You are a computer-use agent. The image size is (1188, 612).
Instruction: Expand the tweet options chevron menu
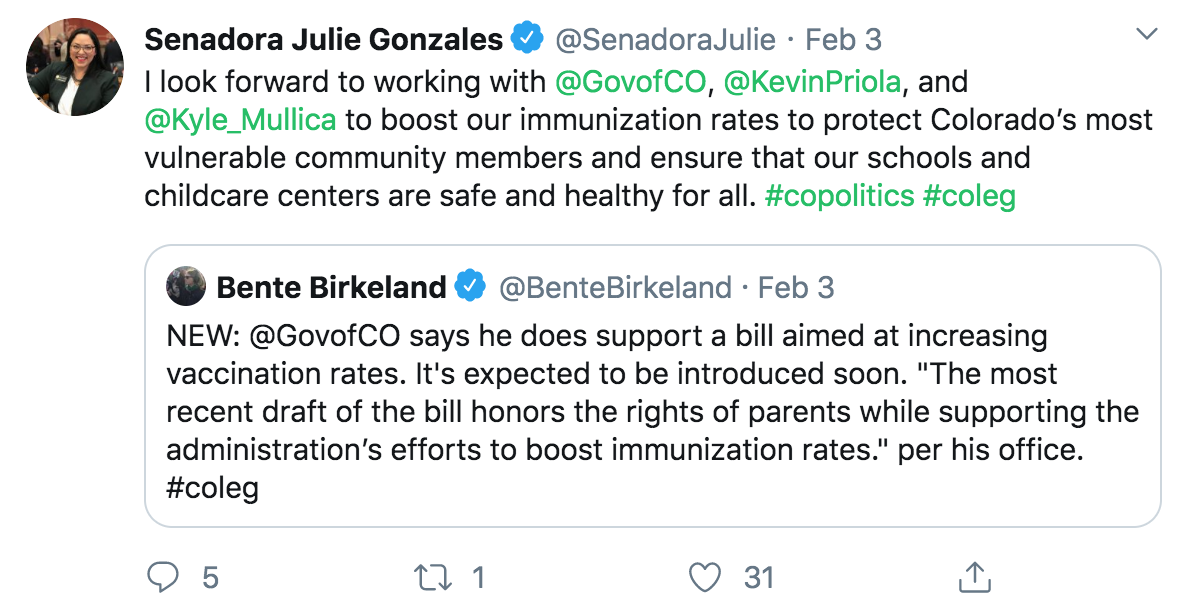coord(1147,35)
